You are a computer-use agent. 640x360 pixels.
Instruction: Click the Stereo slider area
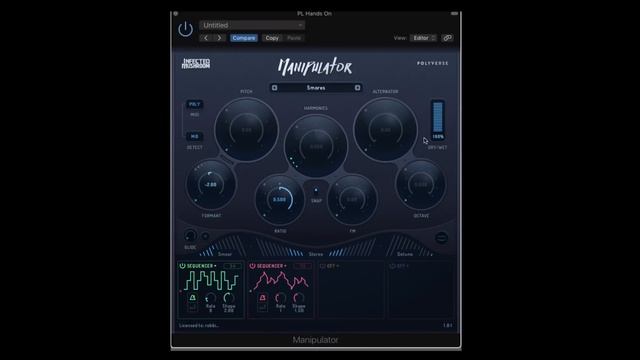pyautogui.click(x=316, y=248)
